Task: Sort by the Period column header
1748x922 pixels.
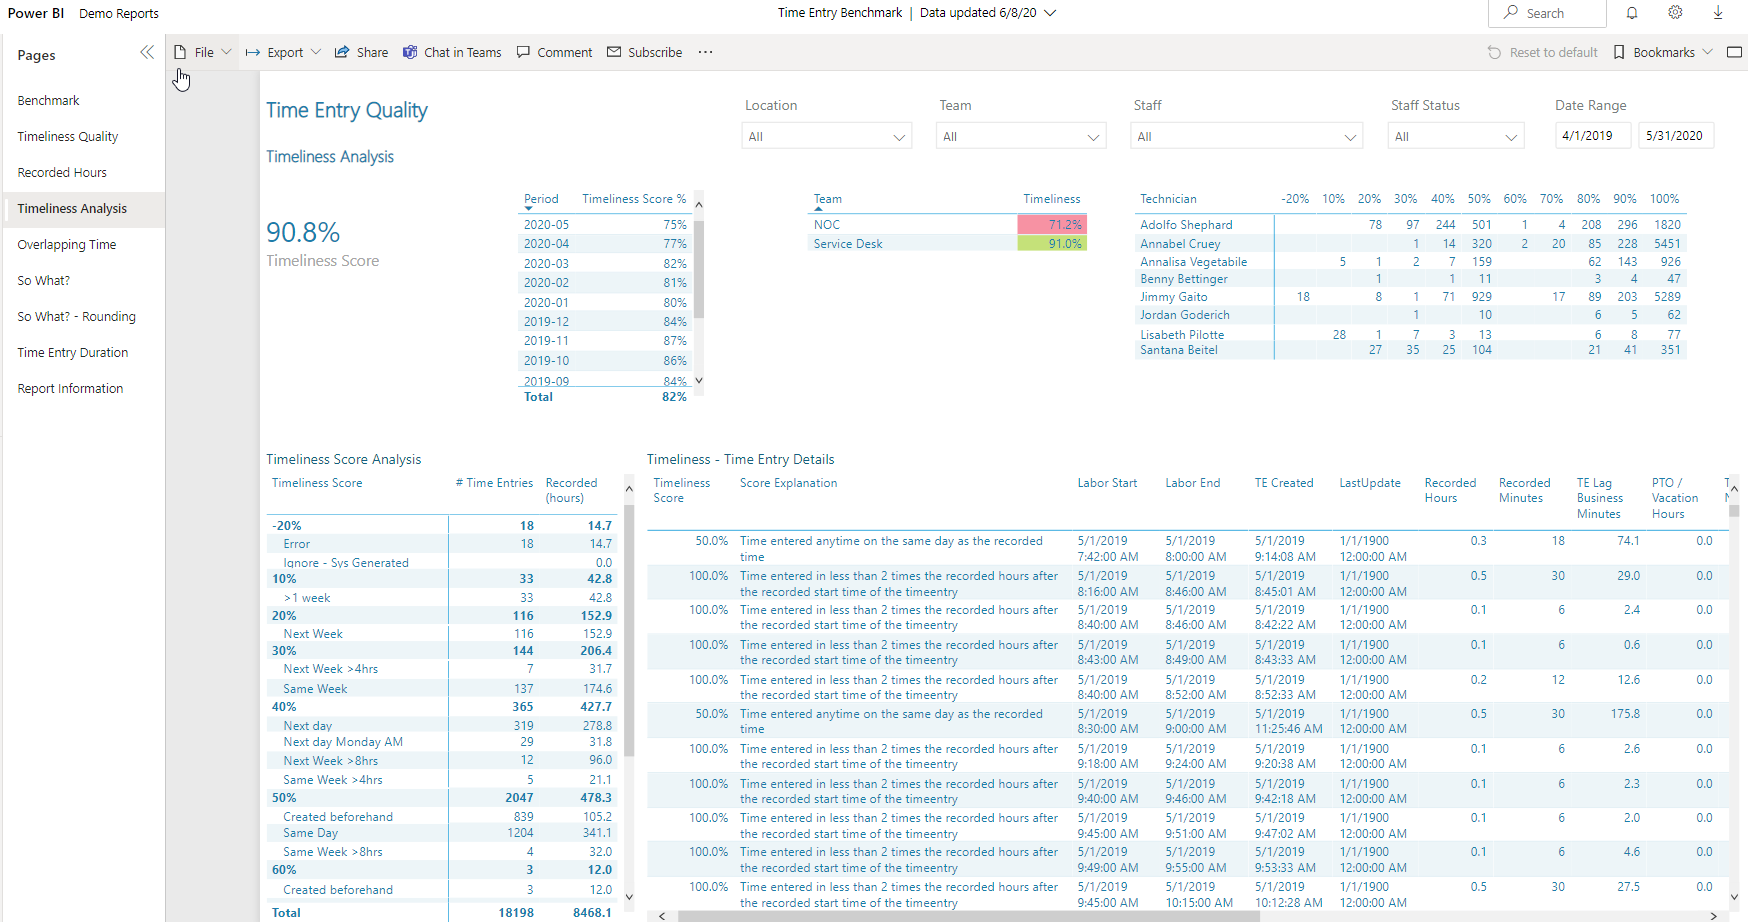Action: point(541,199)
